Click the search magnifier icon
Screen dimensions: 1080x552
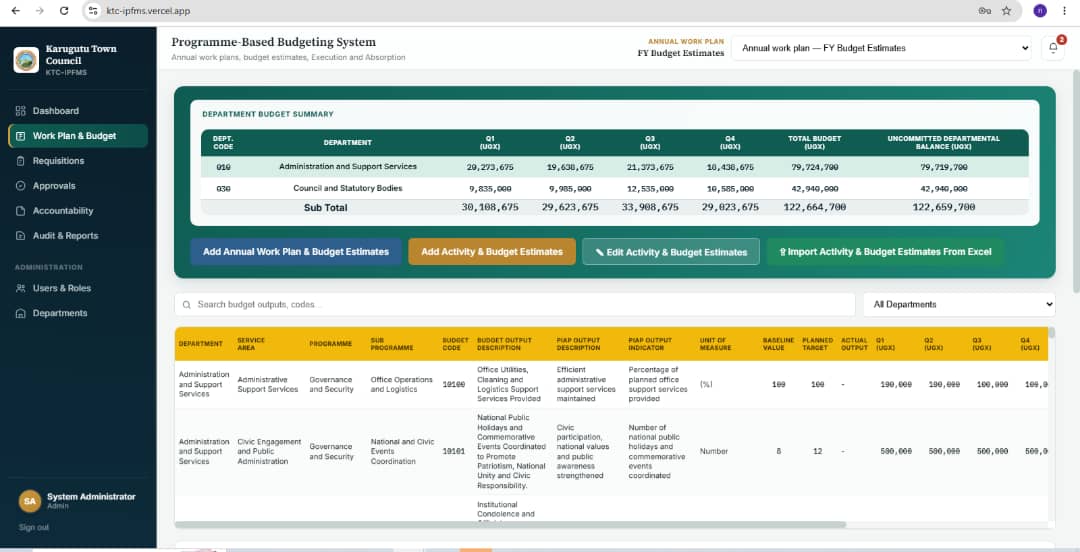tap(187, 304)
